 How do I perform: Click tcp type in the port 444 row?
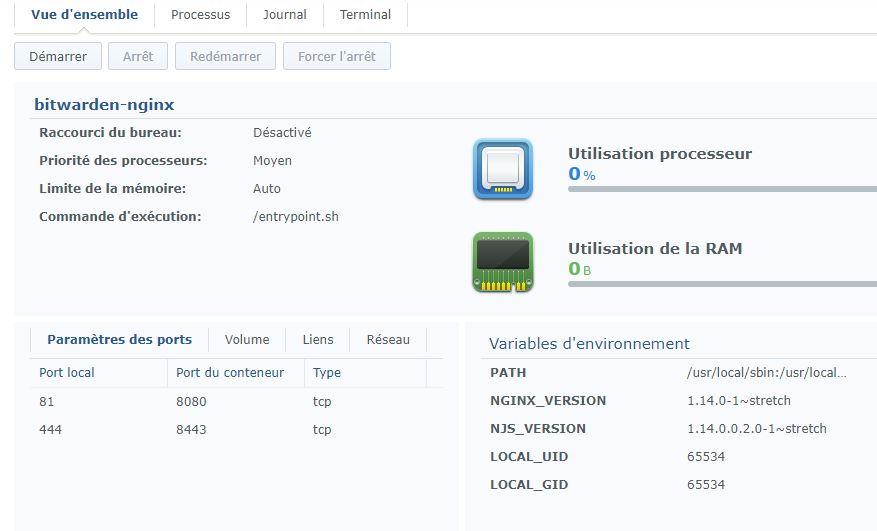click(x=322, y=430)
